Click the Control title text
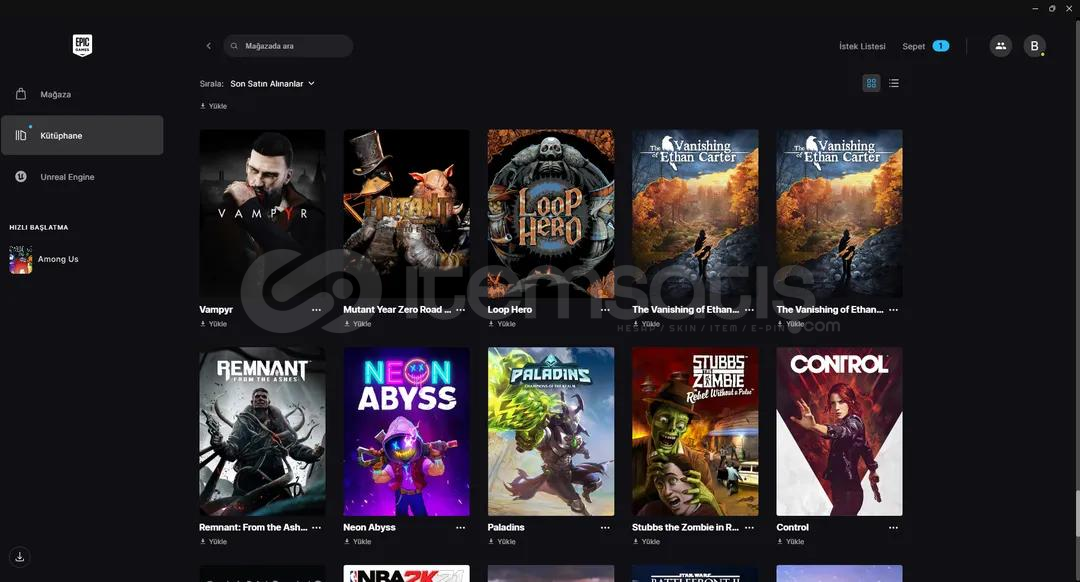Image resolution: width=1080 pixels, height=582 pixels. pos(793,528)
